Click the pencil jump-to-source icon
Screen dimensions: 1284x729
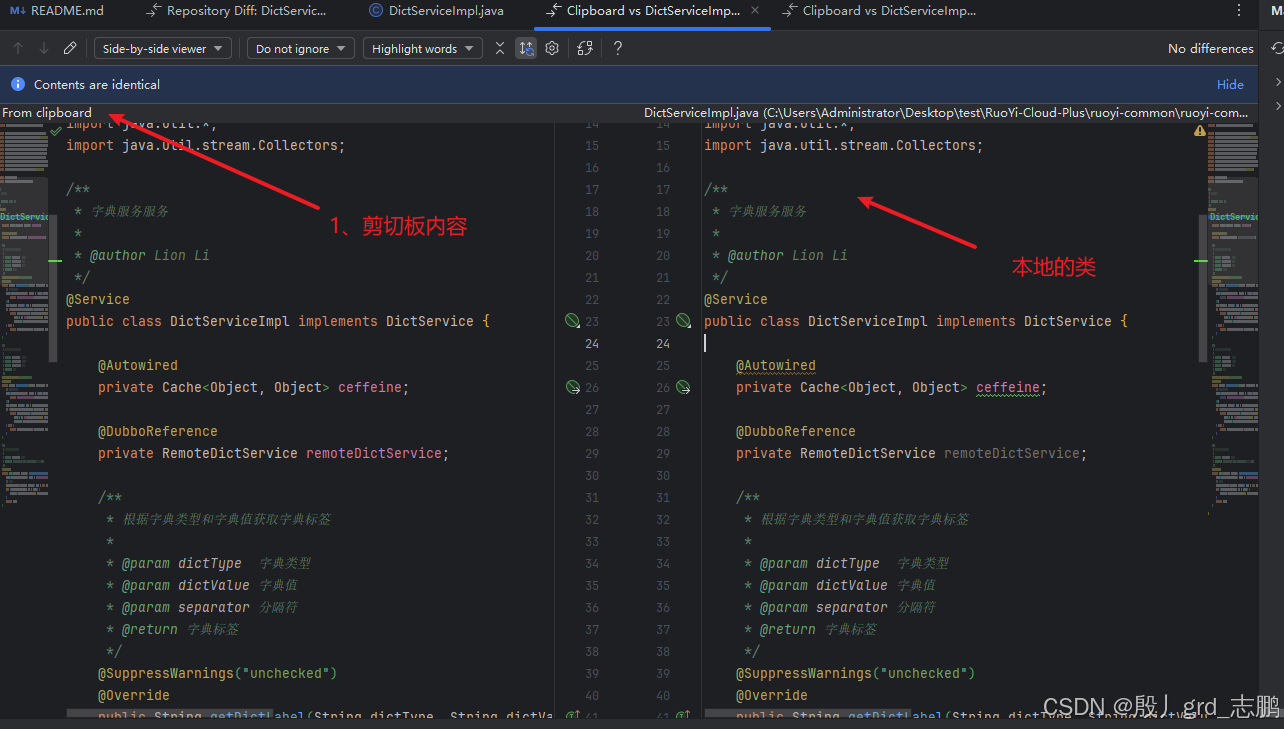pos(70,48)
